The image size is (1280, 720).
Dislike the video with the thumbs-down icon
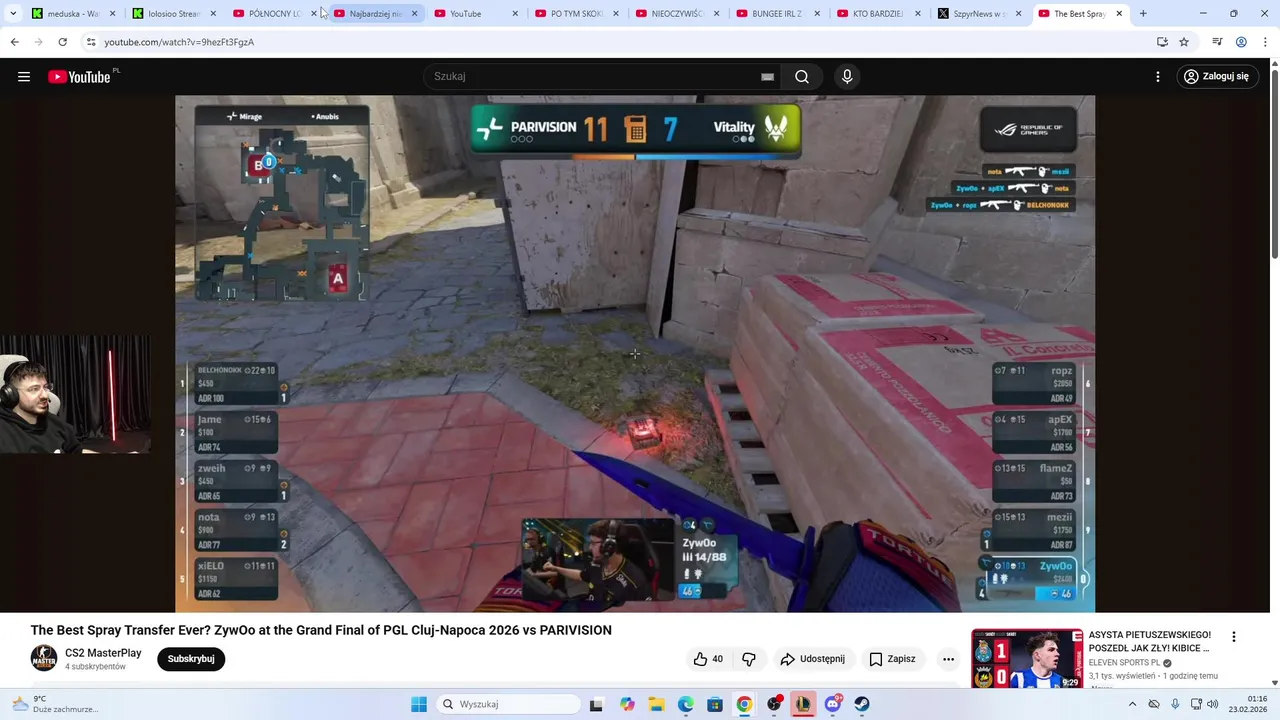pos(749,659)
